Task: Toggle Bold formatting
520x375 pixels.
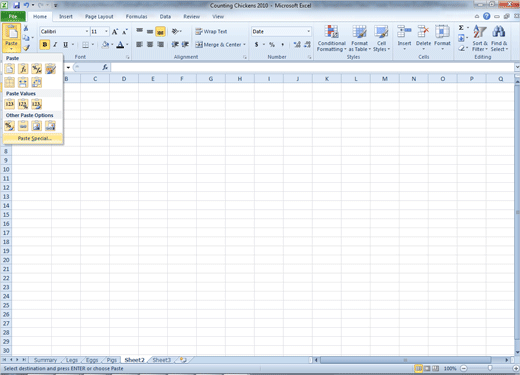Action: [45, 44]
